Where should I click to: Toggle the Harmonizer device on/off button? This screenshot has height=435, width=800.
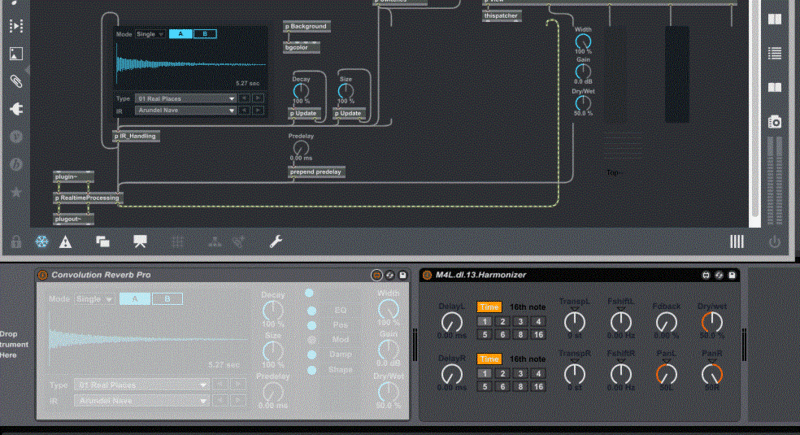tap(427, 275)
